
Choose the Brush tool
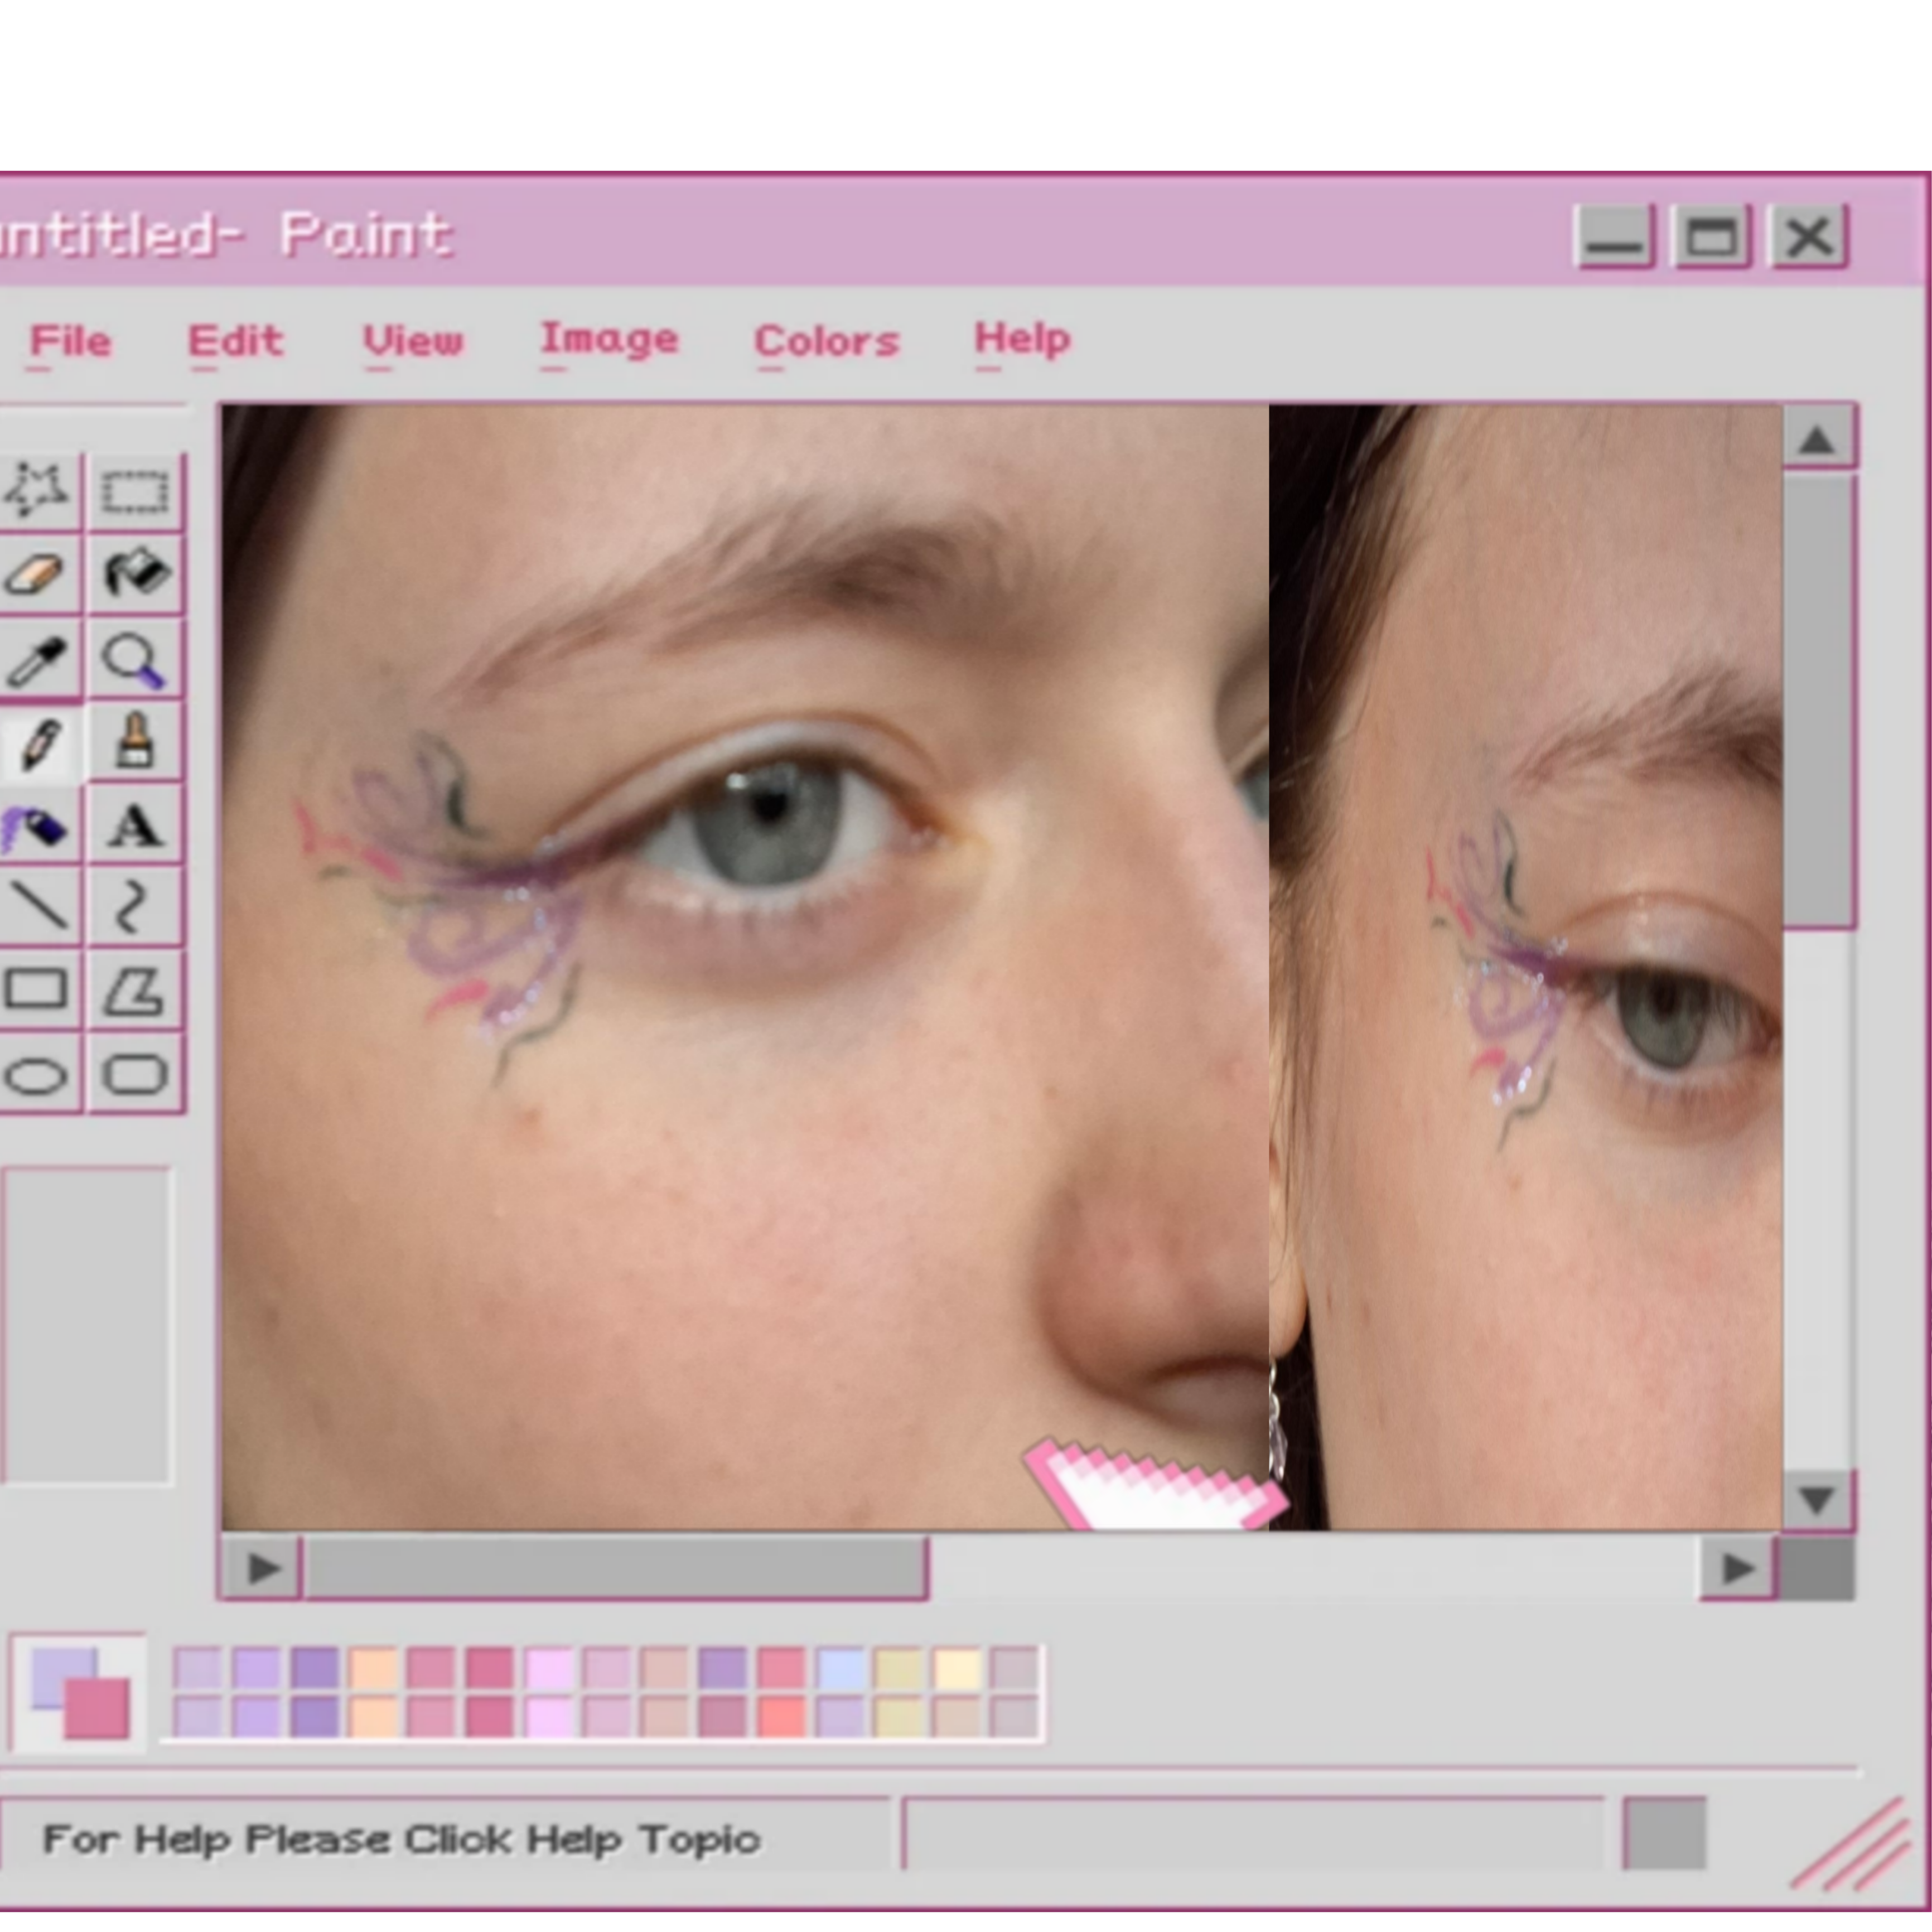[x=135, y=742]
